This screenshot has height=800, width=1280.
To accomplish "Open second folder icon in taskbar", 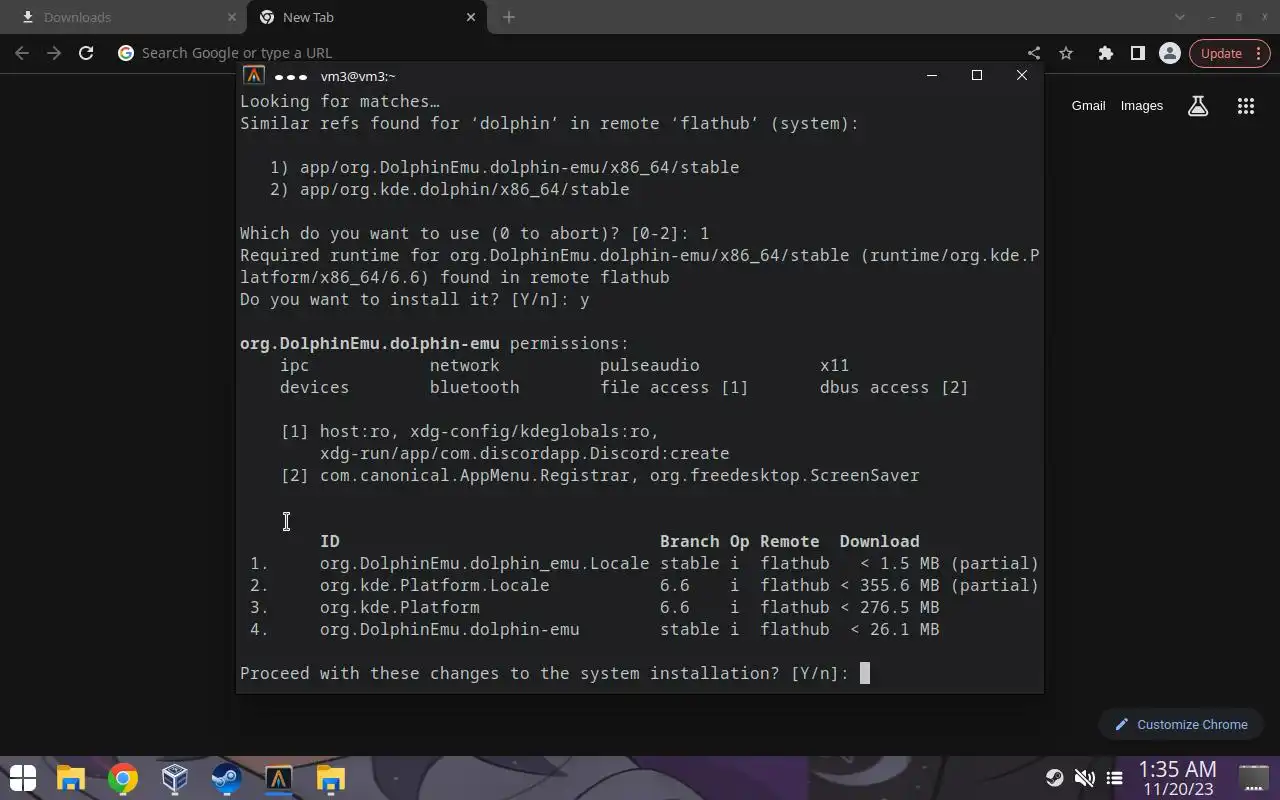I will coord(330,778).
